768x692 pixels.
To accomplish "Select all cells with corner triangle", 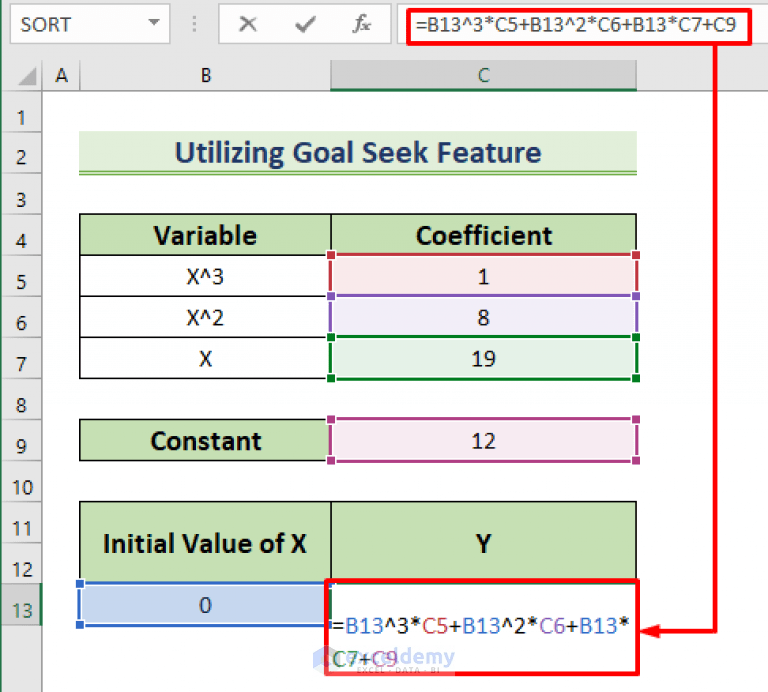I will pyautogui.click(x=26, y=76).
